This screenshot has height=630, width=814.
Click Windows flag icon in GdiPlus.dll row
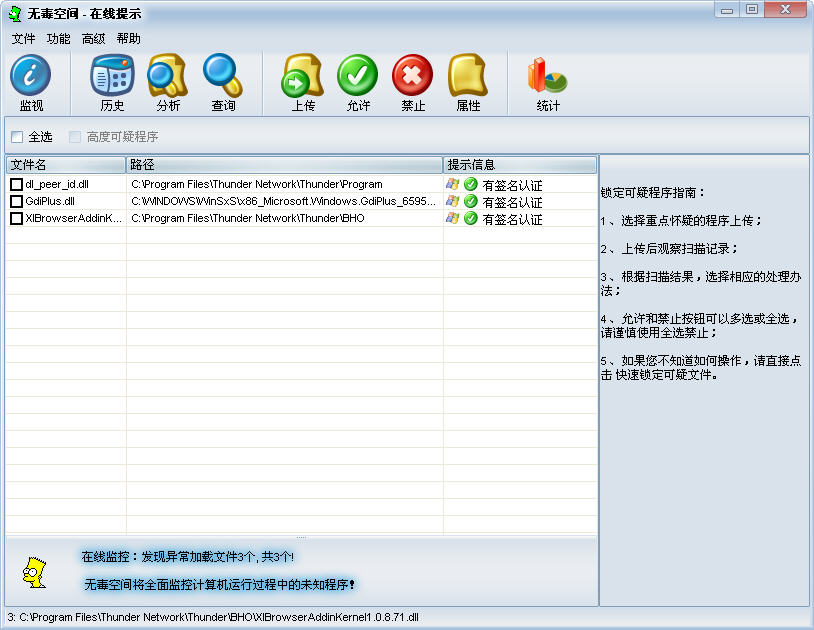tap(453, 201)
